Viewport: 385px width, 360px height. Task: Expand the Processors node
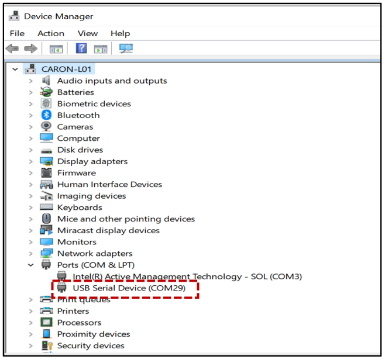(x=31, y=323)
